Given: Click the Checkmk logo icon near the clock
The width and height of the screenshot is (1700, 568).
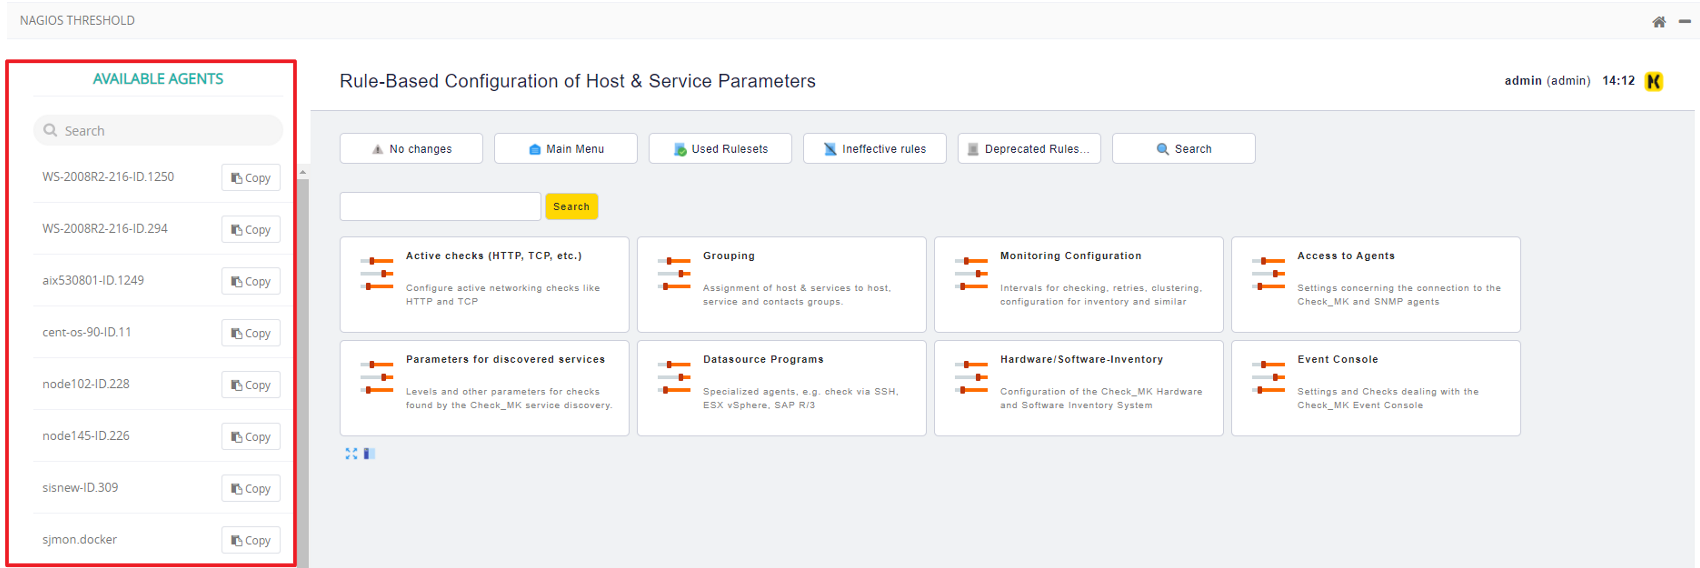Looking at the screenshot, I should 1654,81.
